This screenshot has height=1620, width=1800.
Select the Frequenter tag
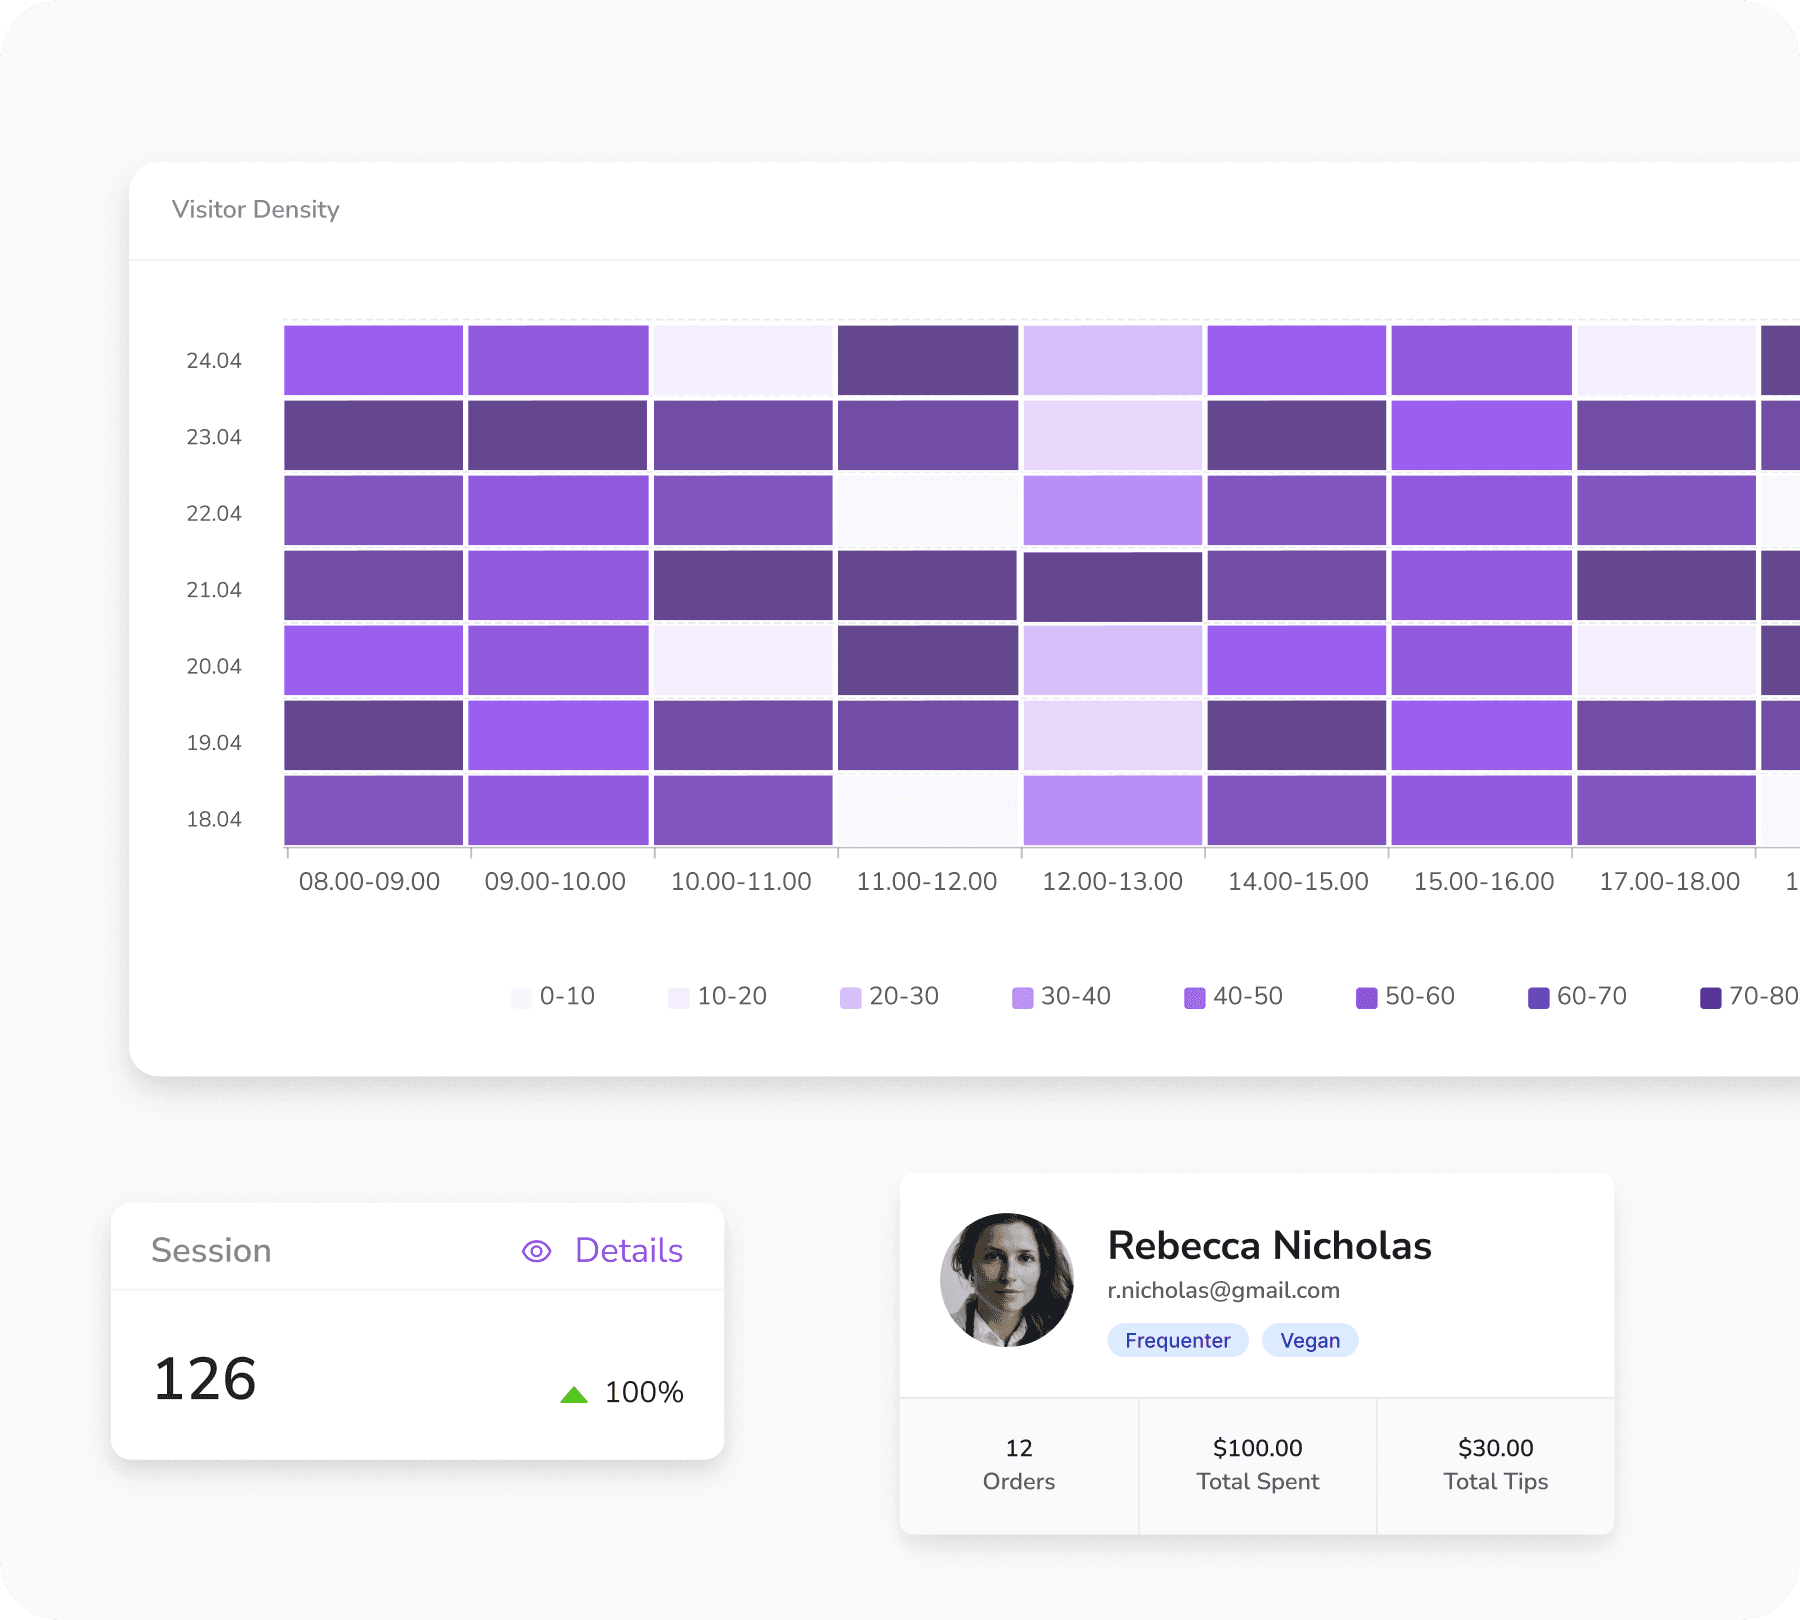(1177, 1340)
